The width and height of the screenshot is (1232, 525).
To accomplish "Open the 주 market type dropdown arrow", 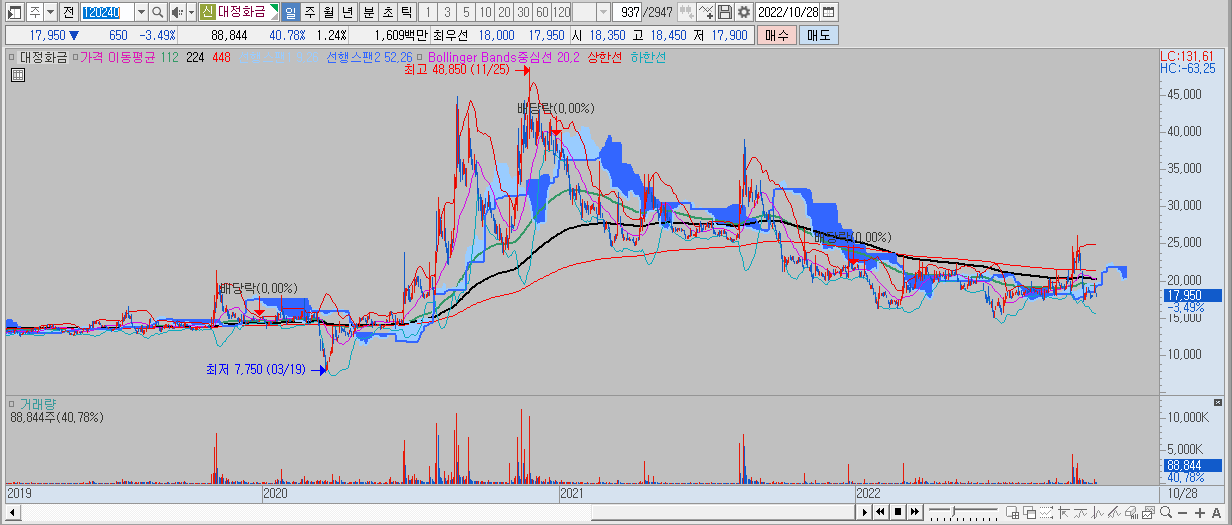I will click(x=50, y=12).
